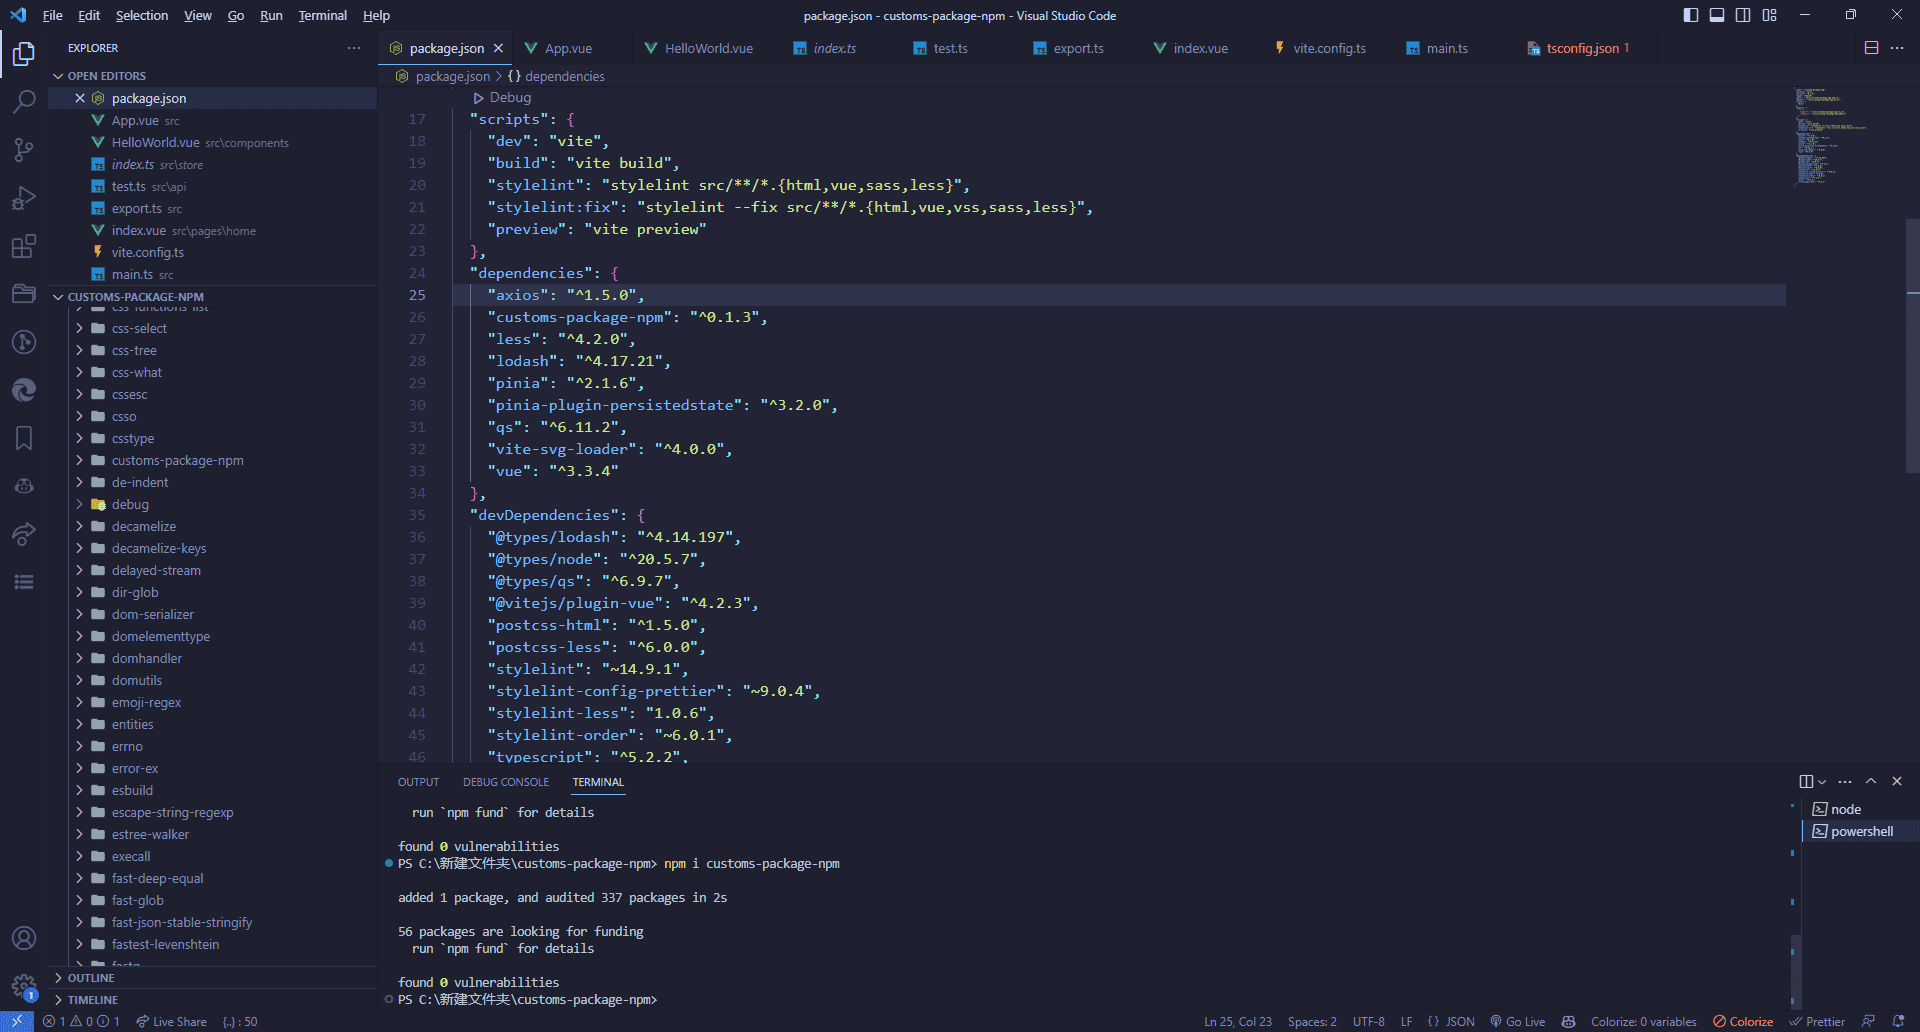Image resolution: width=1920 pixels, height=1032 pixels.
Task: Customize layout icon in title bar
Action: click(x=1770, y=15)
